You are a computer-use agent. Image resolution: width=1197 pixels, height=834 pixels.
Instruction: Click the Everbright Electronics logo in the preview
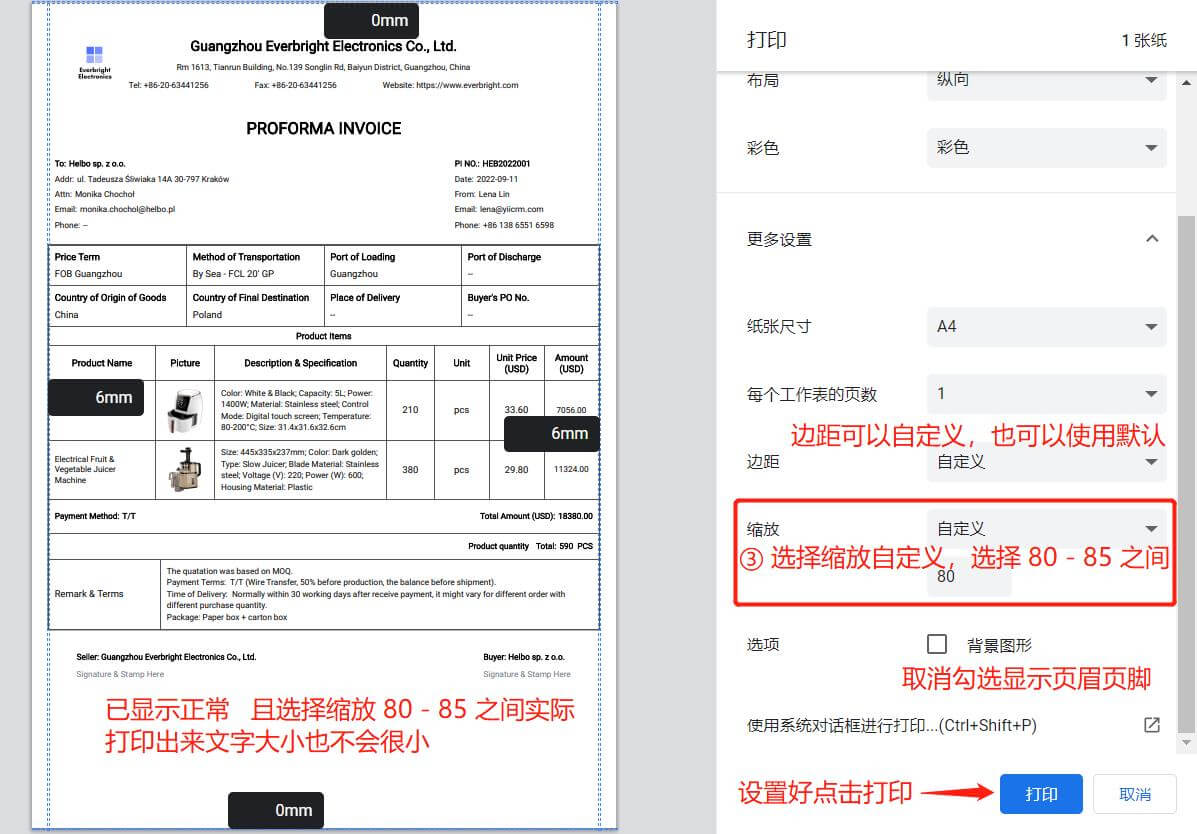[x=95, y=63]
